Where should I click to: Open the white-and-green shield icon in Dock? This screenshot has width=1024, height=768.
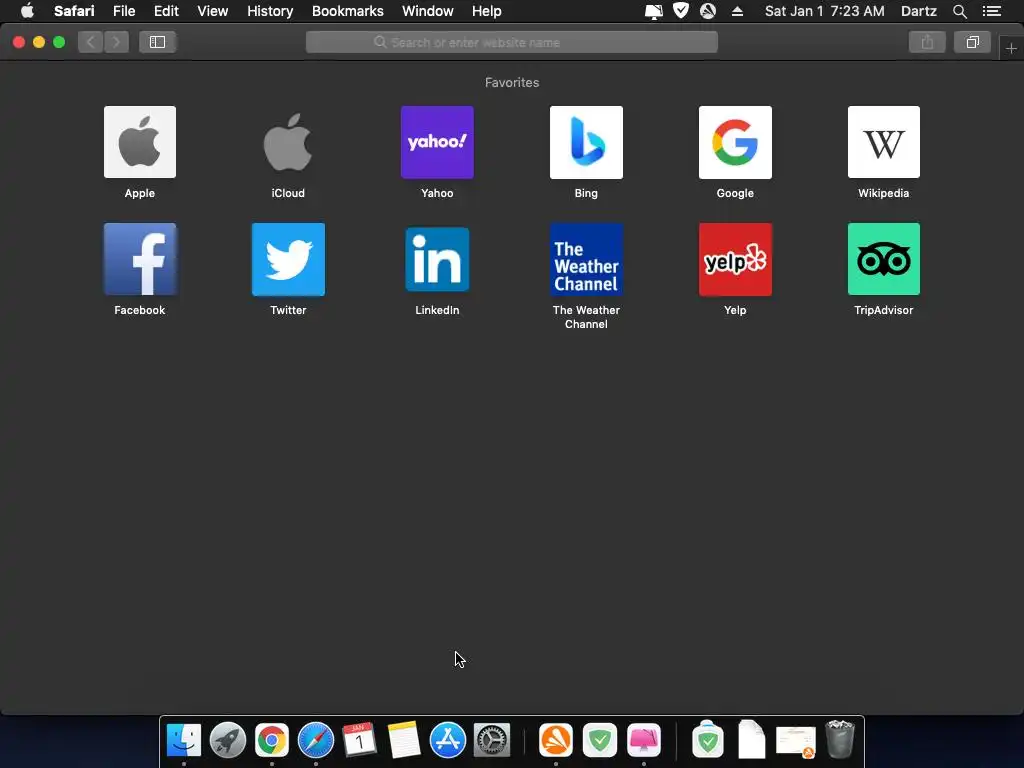708,741
